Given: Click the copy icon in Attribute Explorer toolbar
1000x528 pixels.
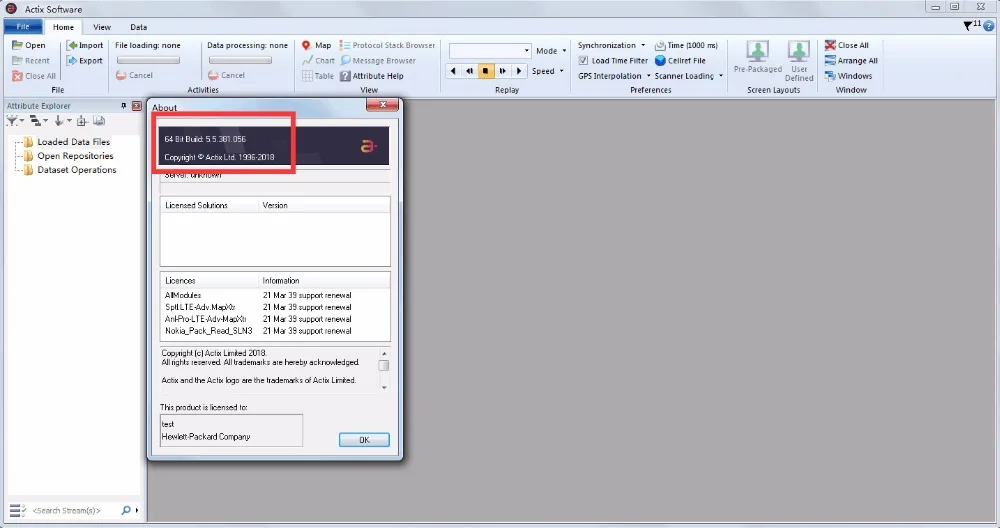Looking at the screenshot, I should pyautogui.click(x=99, y=121).
